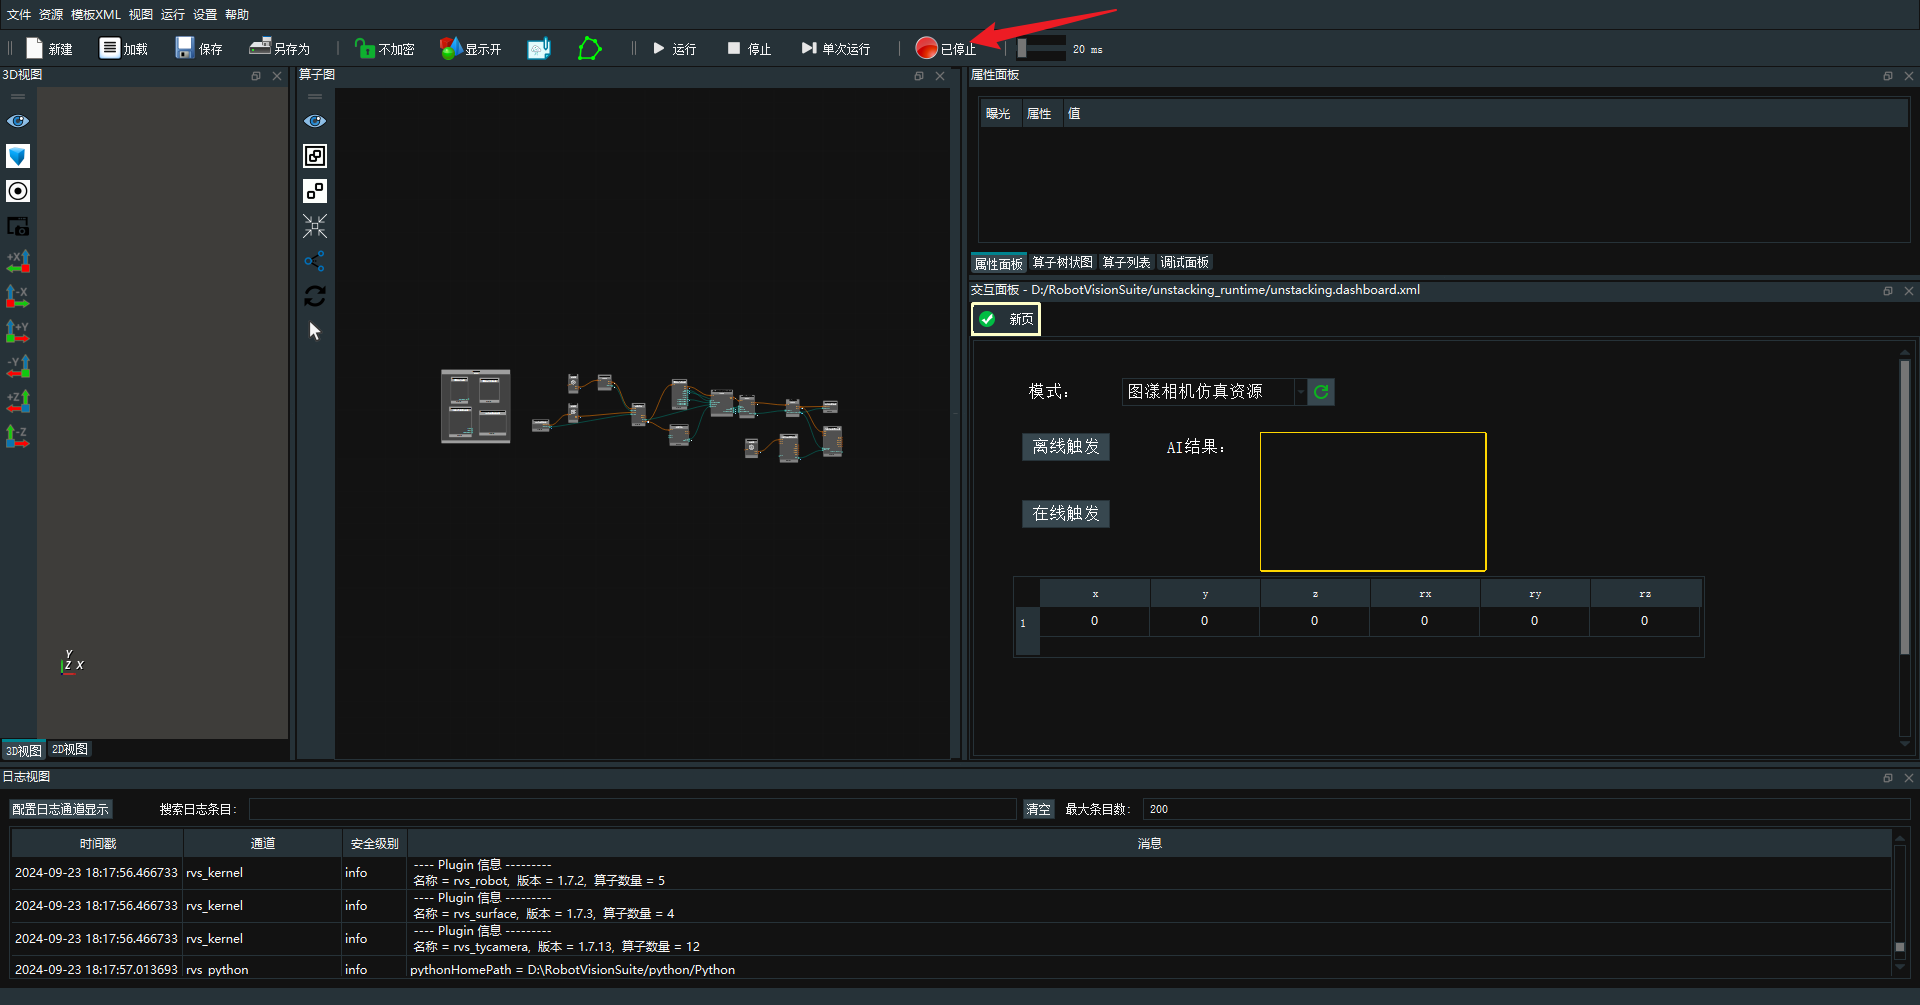Click the 离线触发 button

pos(1066,446)
